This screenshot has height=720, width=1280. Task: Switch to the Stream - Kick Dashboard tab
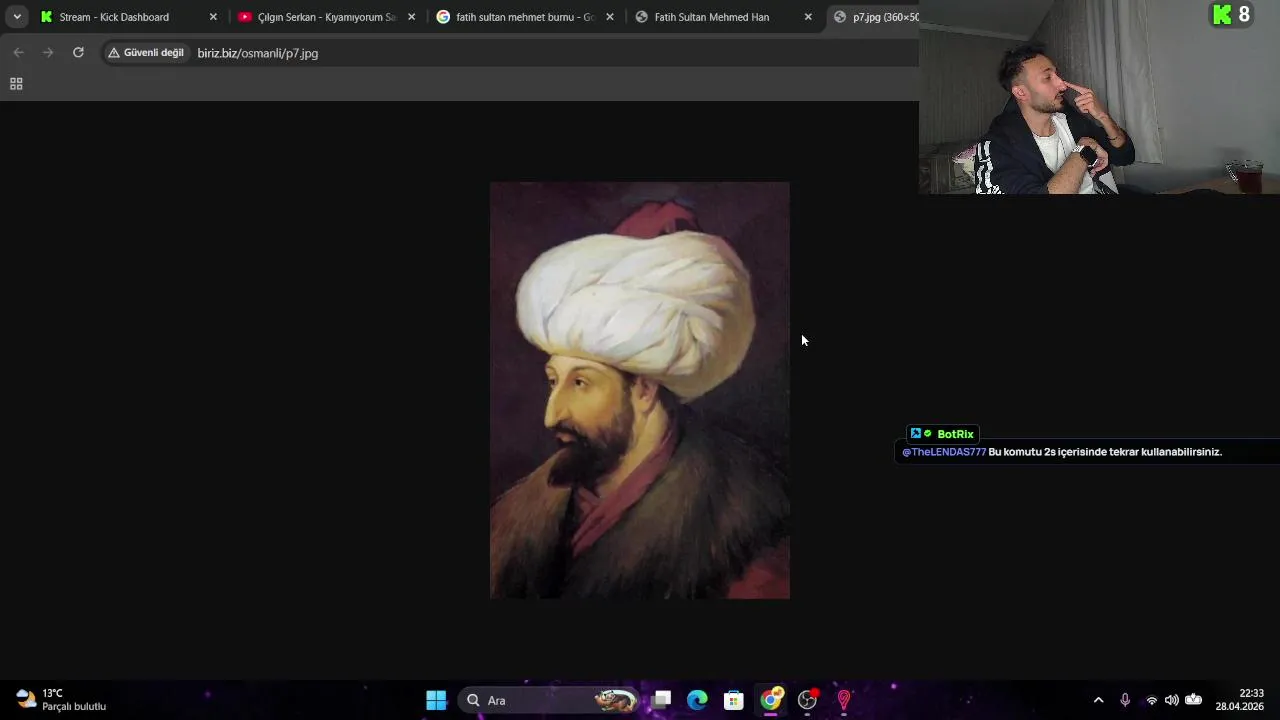pyautogui.click(x=127, y=17)
